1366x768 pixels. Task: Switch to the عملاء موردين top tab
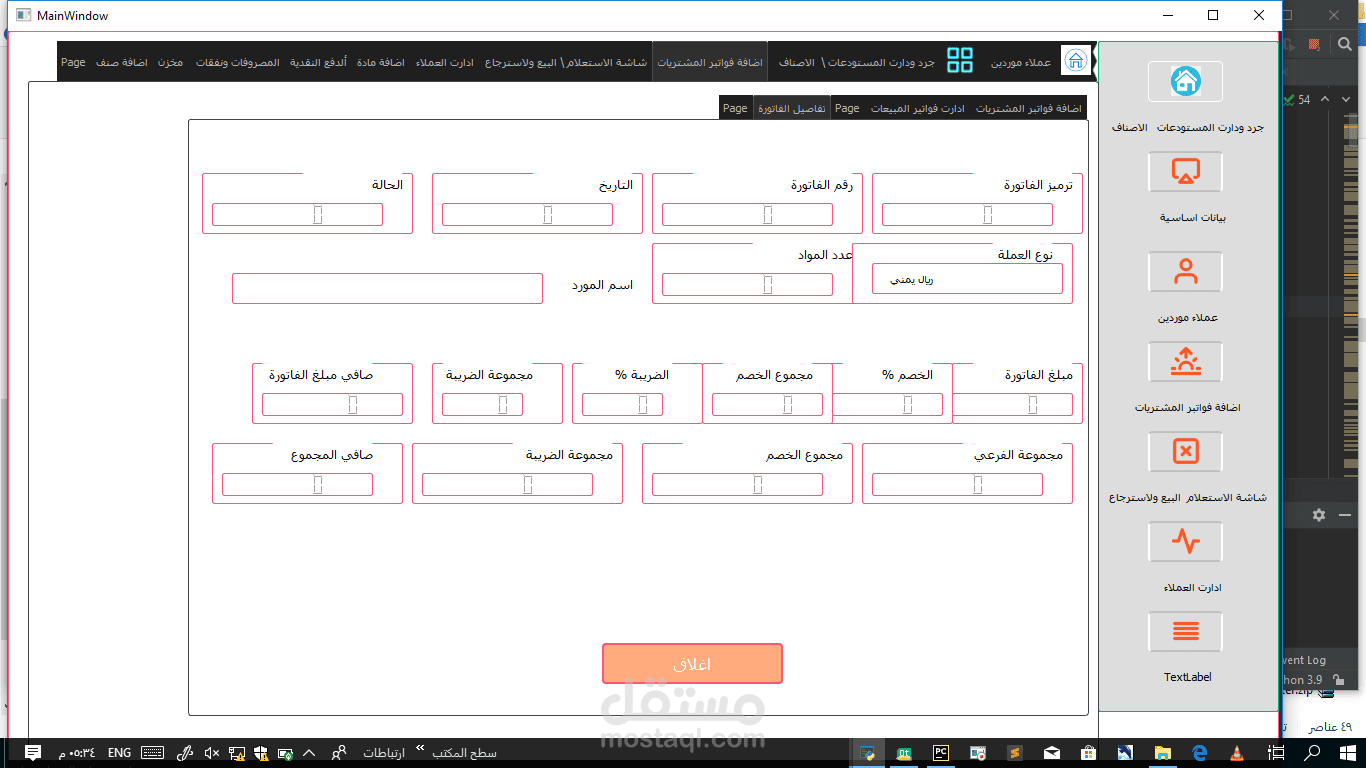(x=1021, y=62)
